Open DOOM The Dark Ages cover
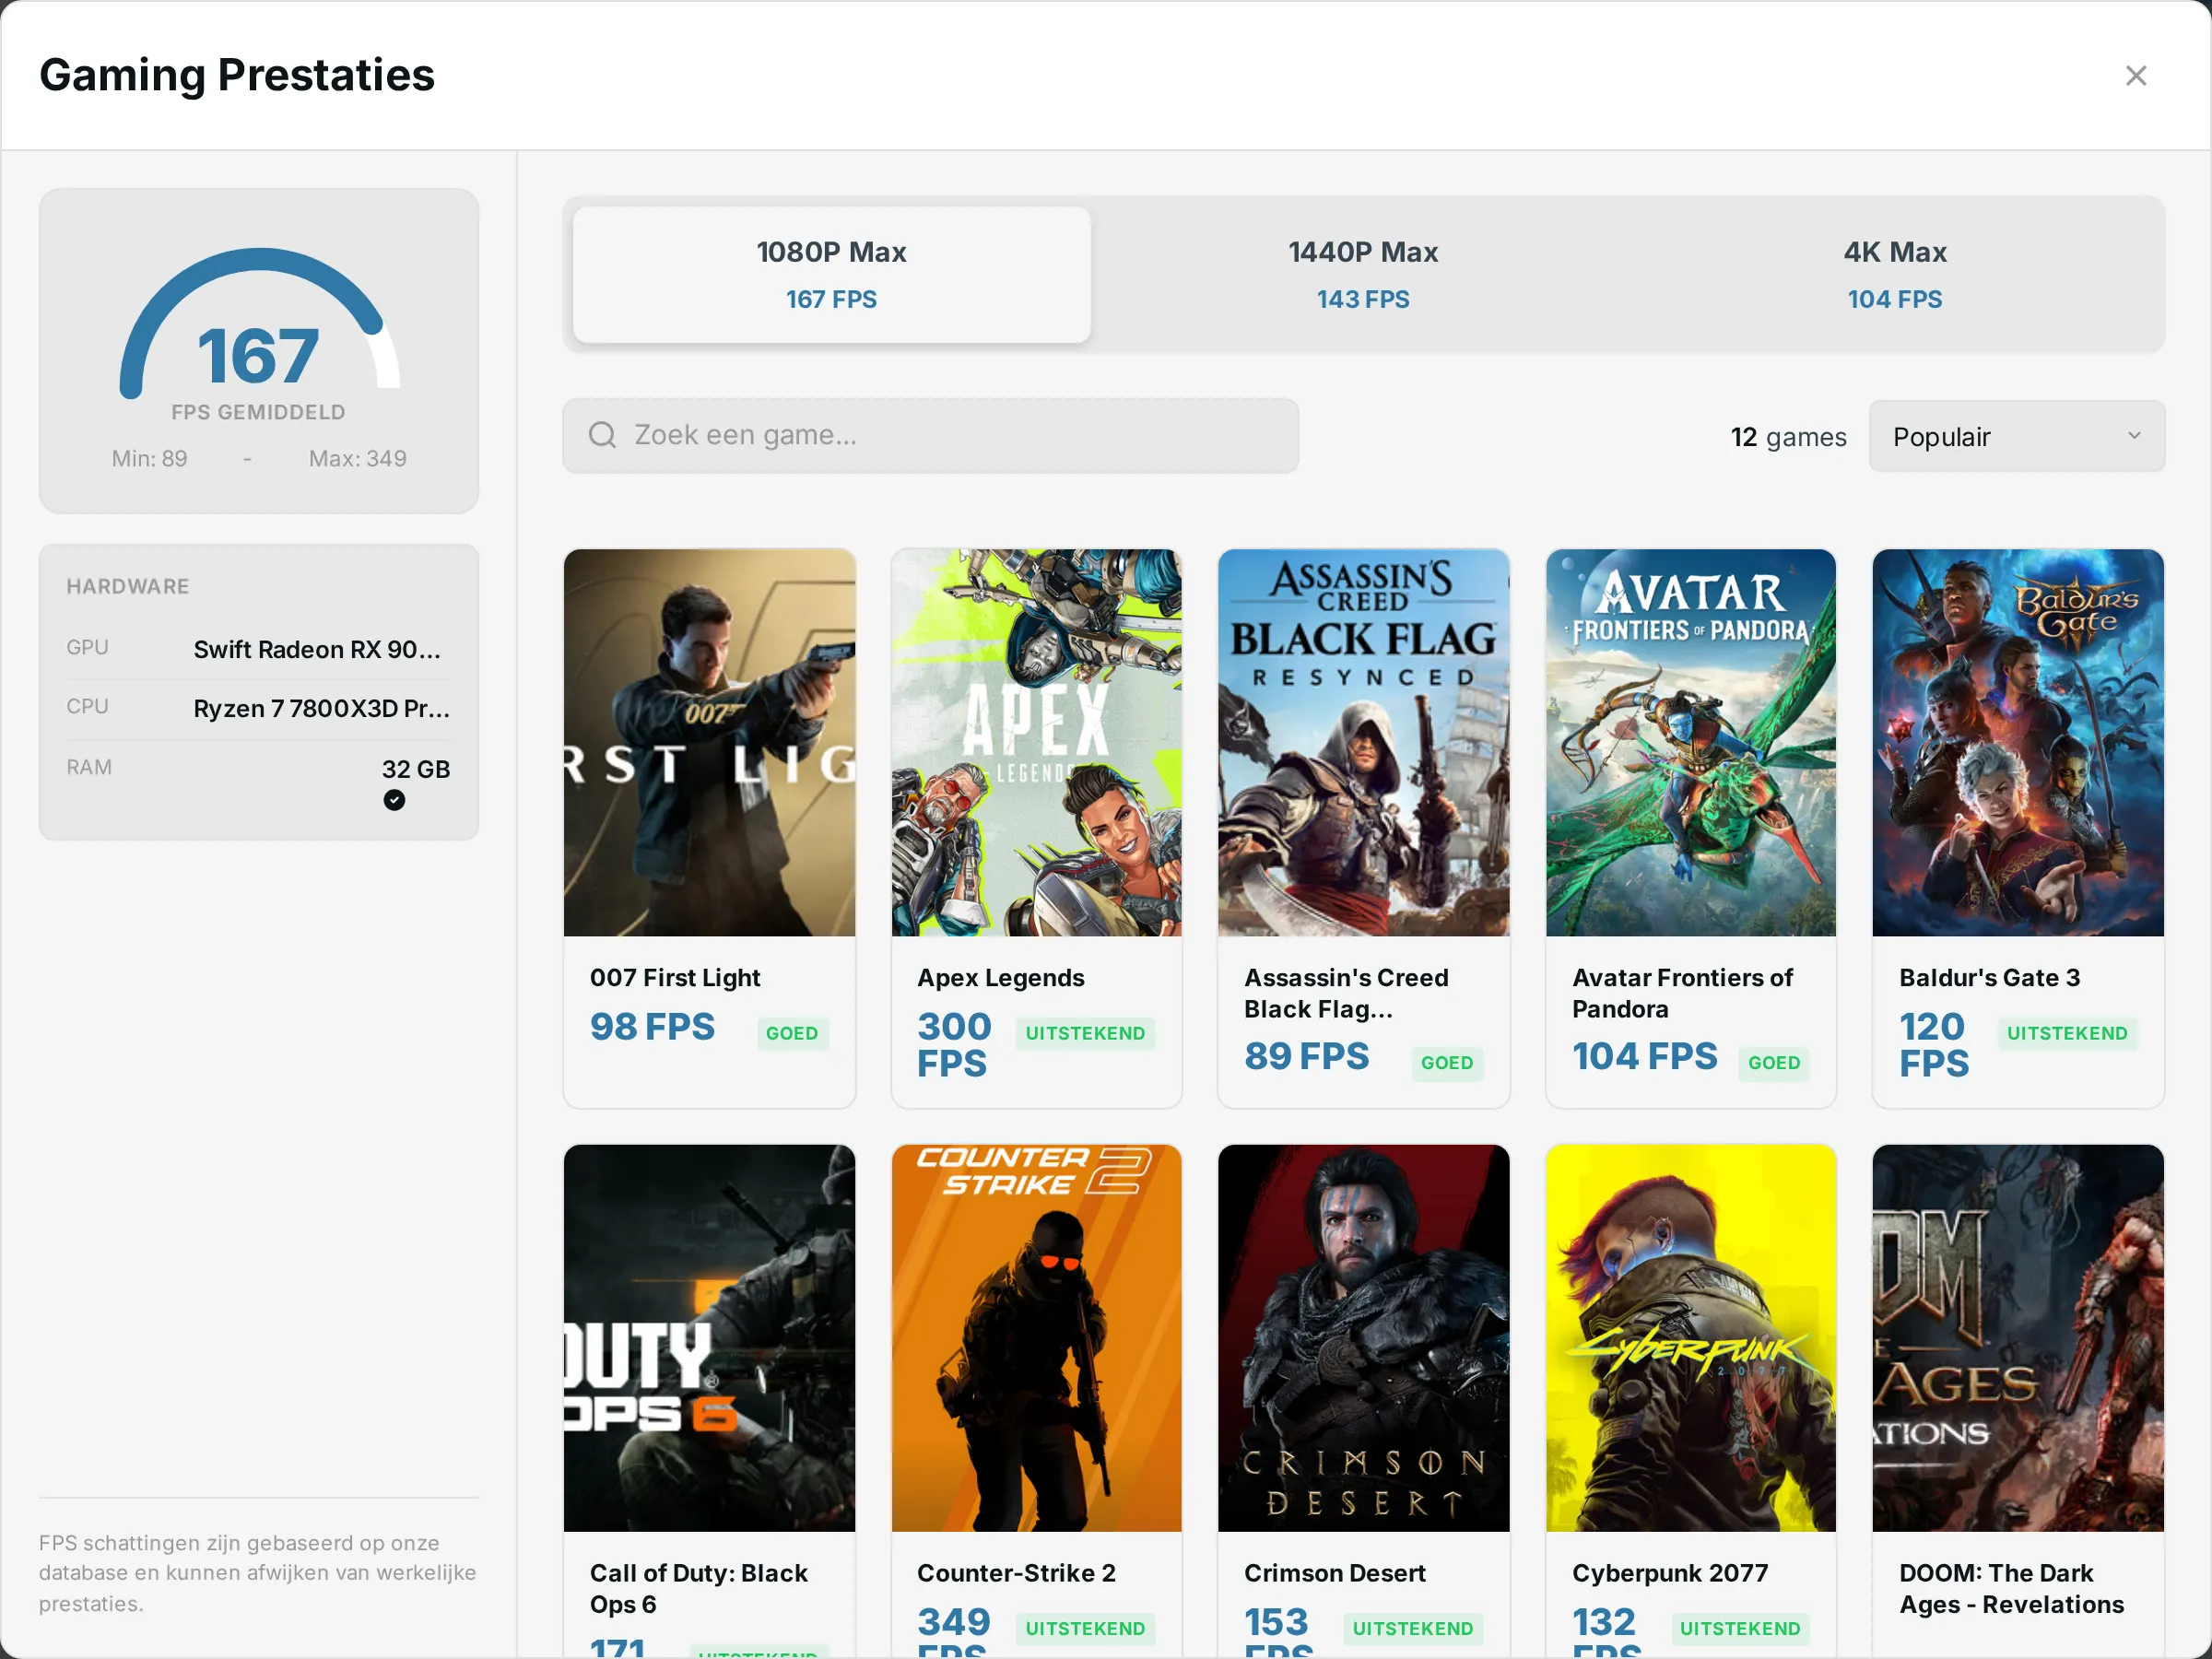Viewport: 2212px width, 1659px height. pos(2018,1338)
